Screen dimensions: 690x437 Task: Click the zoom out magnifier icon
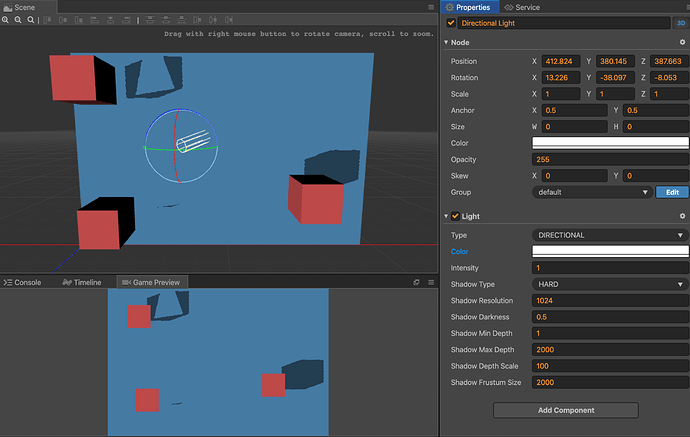(18, 20)
